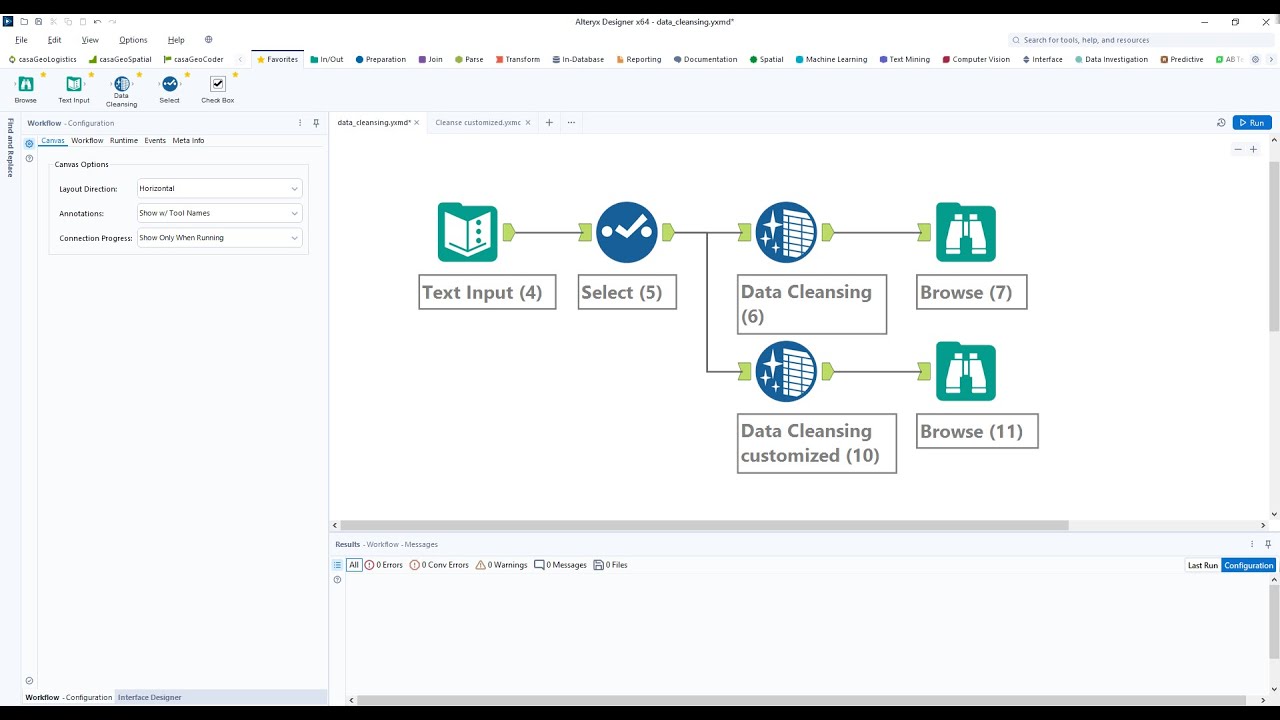1280x720 pixels.
Task: Click the Results list view icon
Action: coord(337,565)
